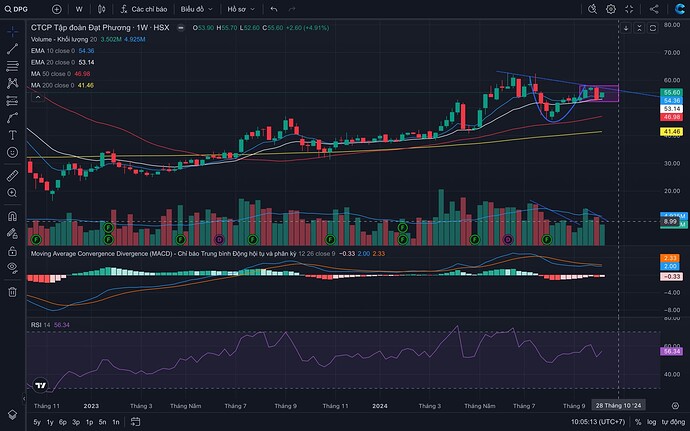Delete drawings with the trash icon

point(12,291)
